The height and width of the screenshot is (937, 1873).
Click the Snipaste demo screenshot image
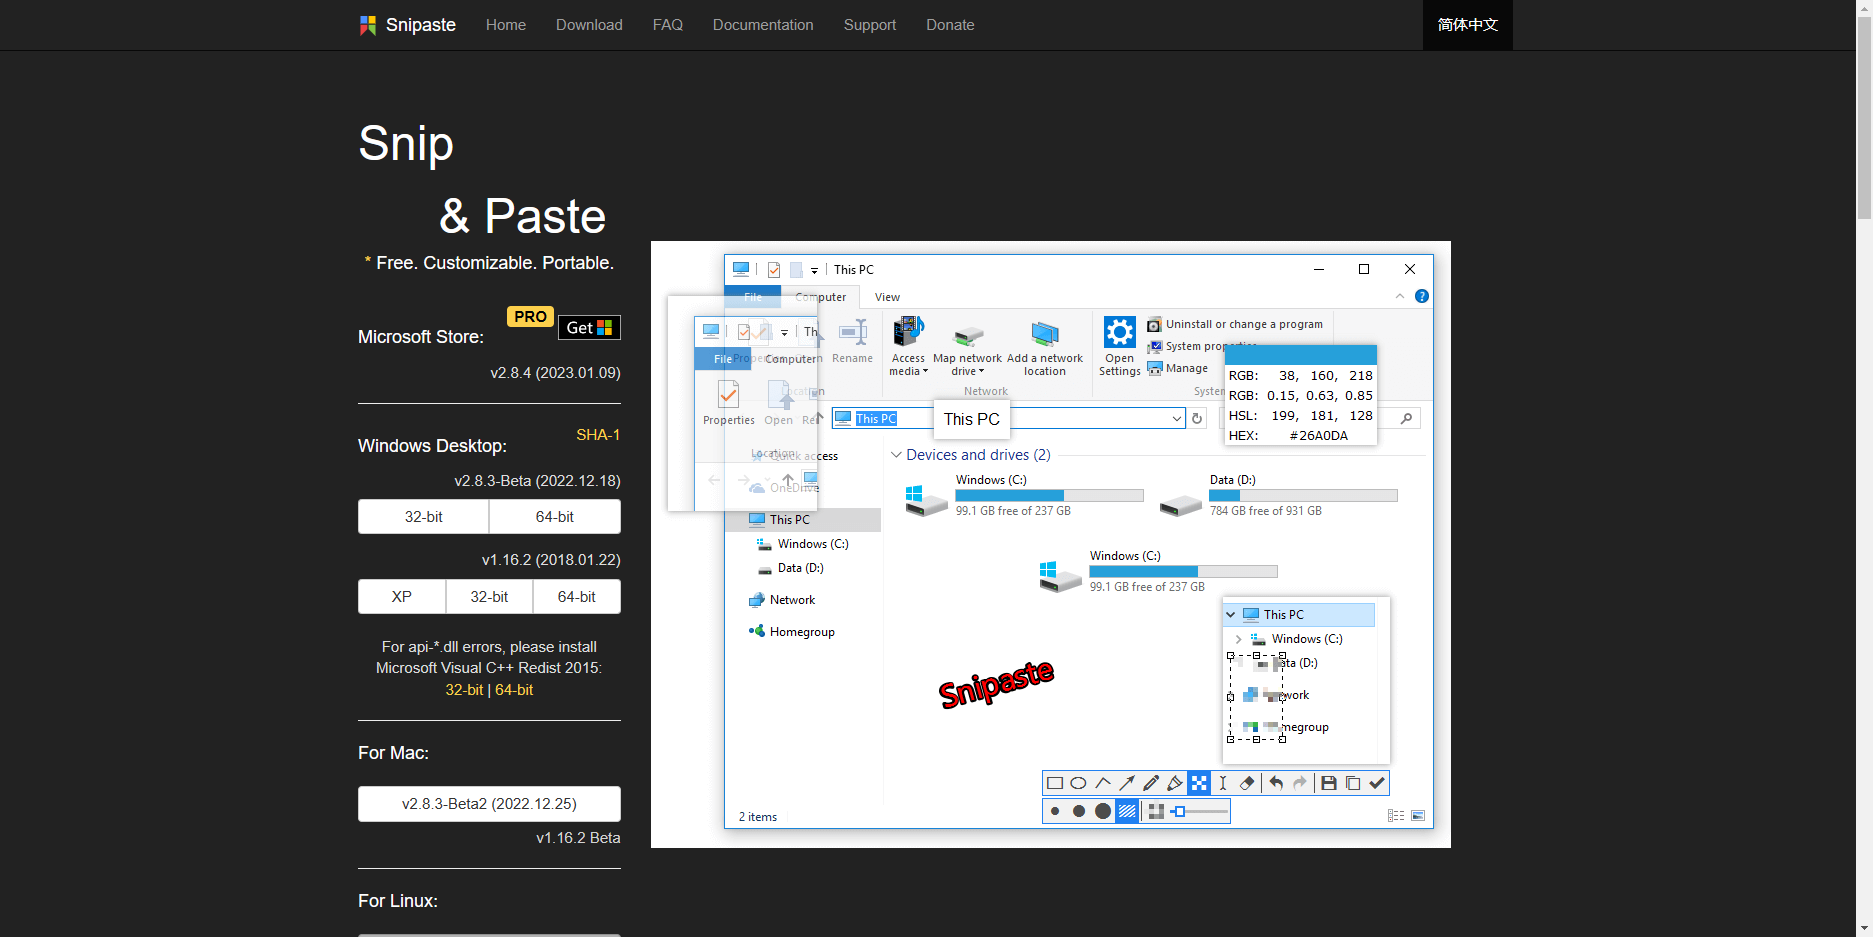1051,544
